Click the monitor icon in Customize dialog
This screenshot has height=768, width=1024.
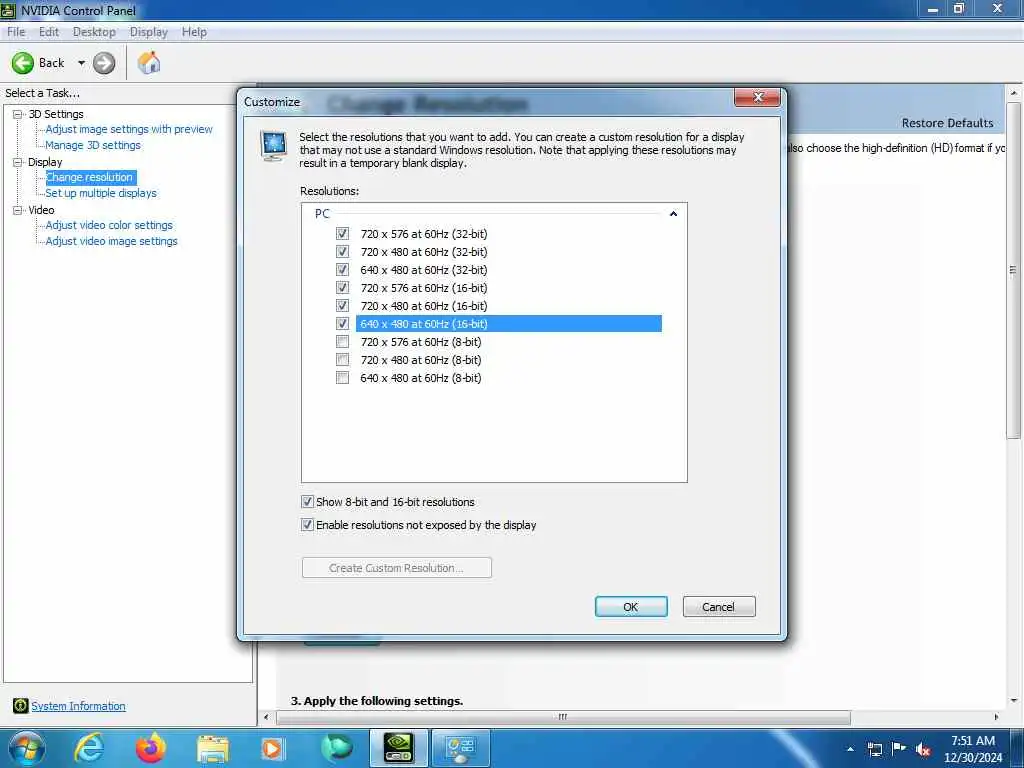coord(273,145)
